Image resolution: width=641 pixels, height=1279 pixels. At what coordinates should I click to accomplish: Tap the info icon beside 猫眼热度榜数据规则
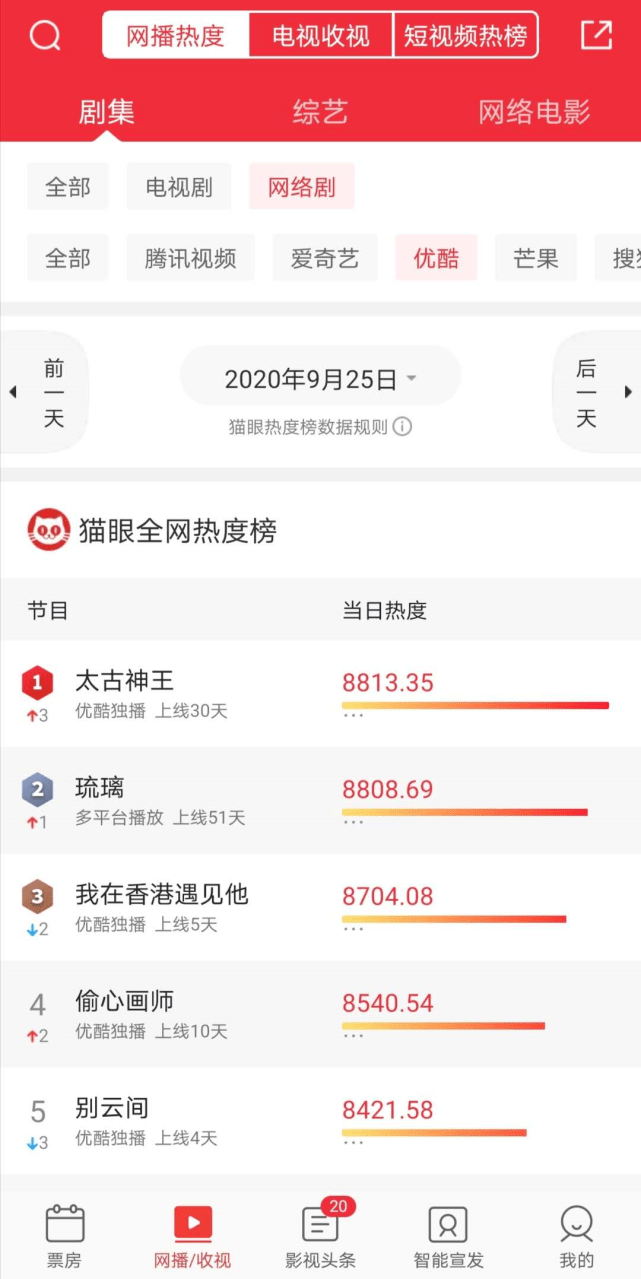coord(402,427)
